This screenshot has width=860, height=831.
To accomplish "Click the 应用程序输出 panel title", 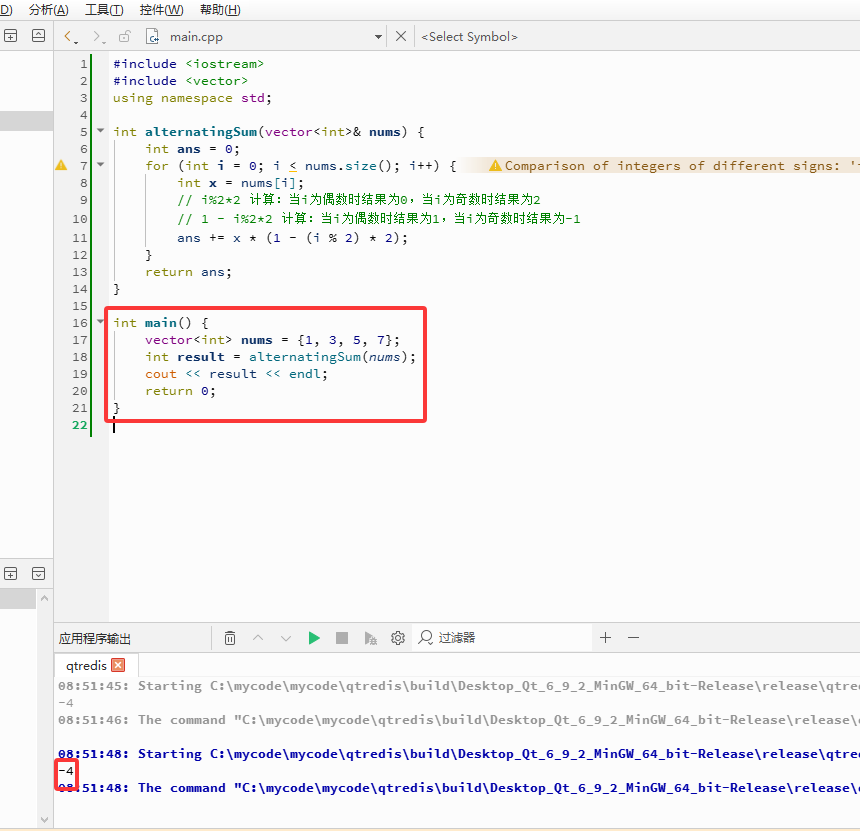I will click(95, 638).
